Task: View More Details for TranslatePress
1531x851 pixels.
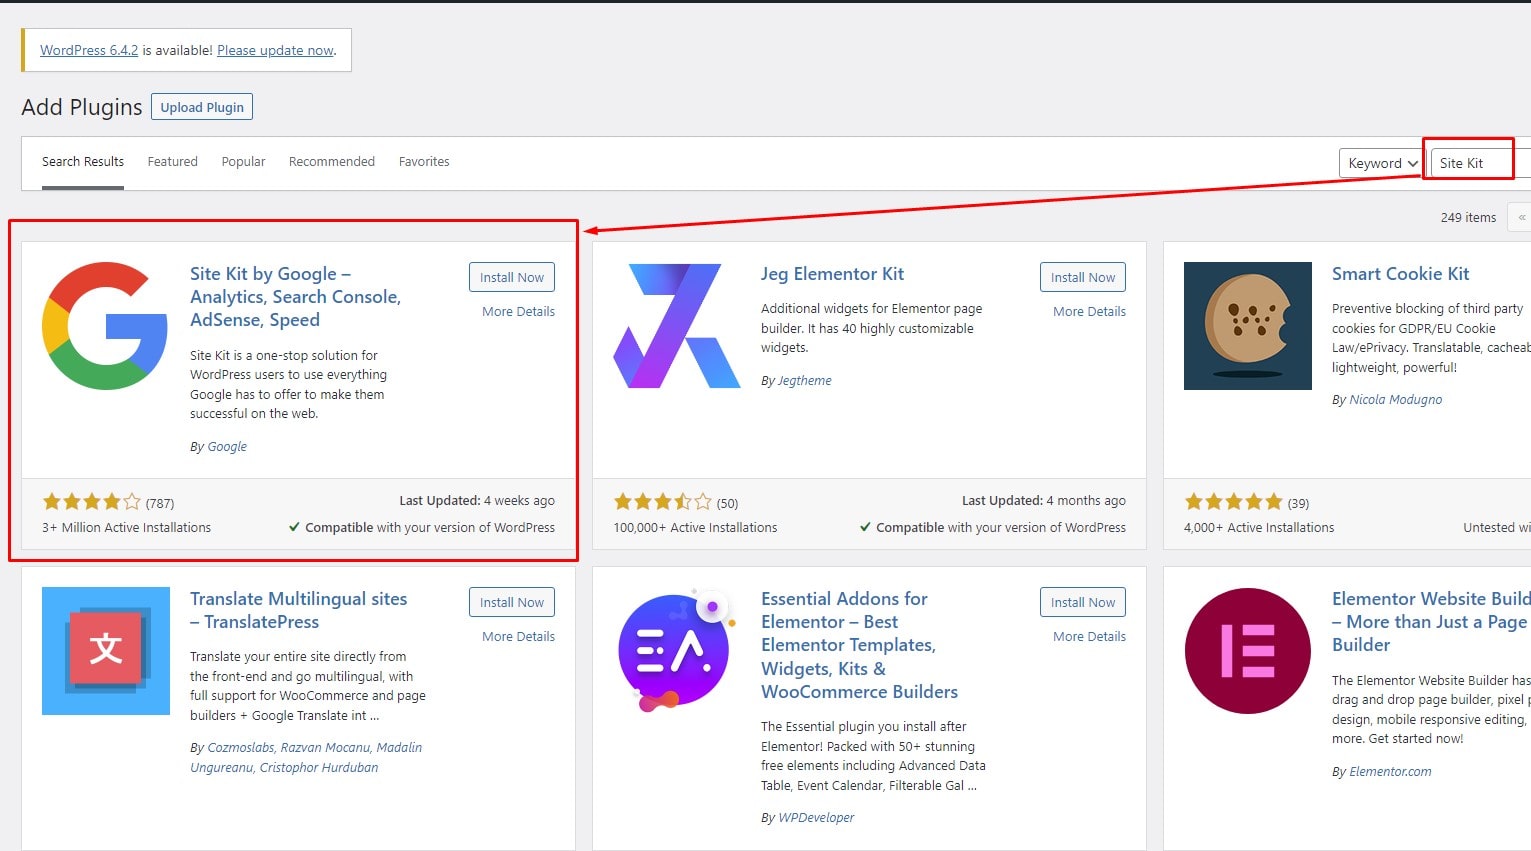Action: pyautogui.click(x=518, y=637)
